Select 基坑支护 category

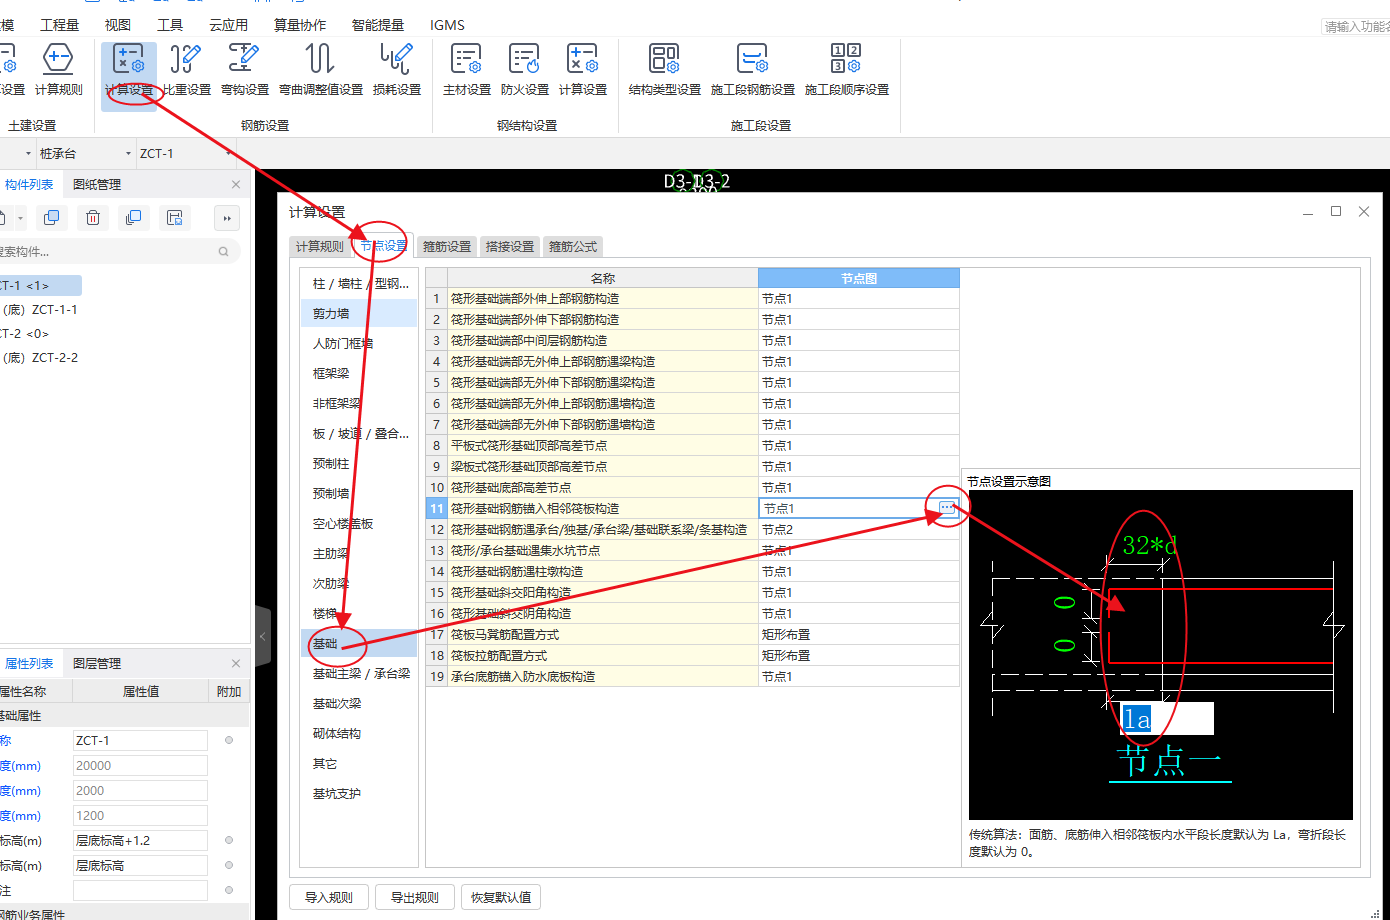point(360,793)
